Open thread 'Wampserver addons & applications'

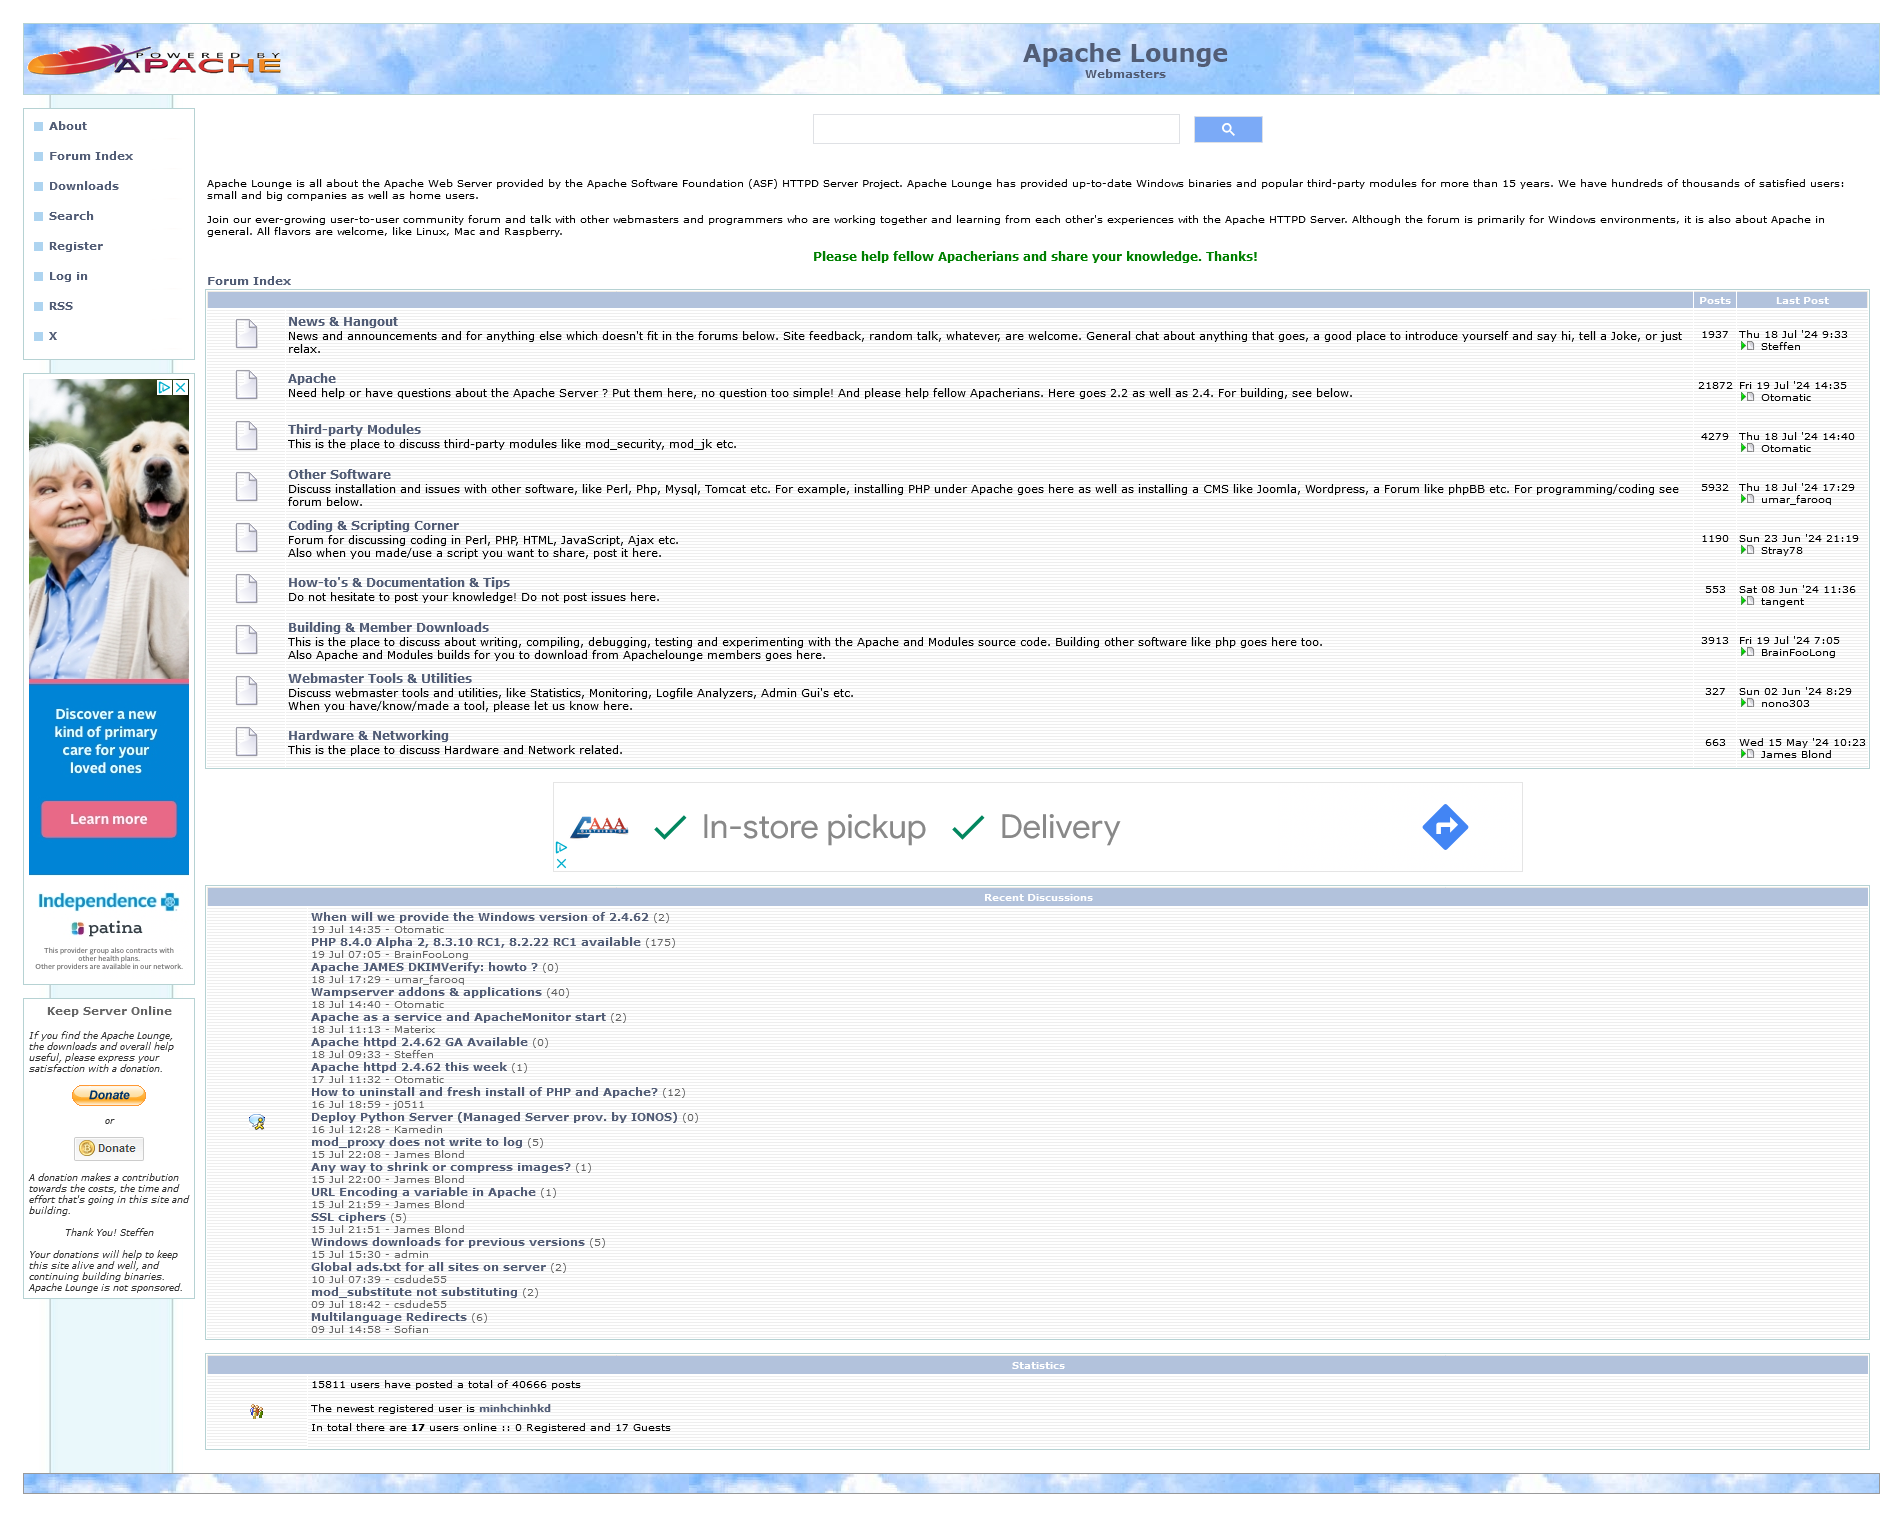(x=426, y=992)
